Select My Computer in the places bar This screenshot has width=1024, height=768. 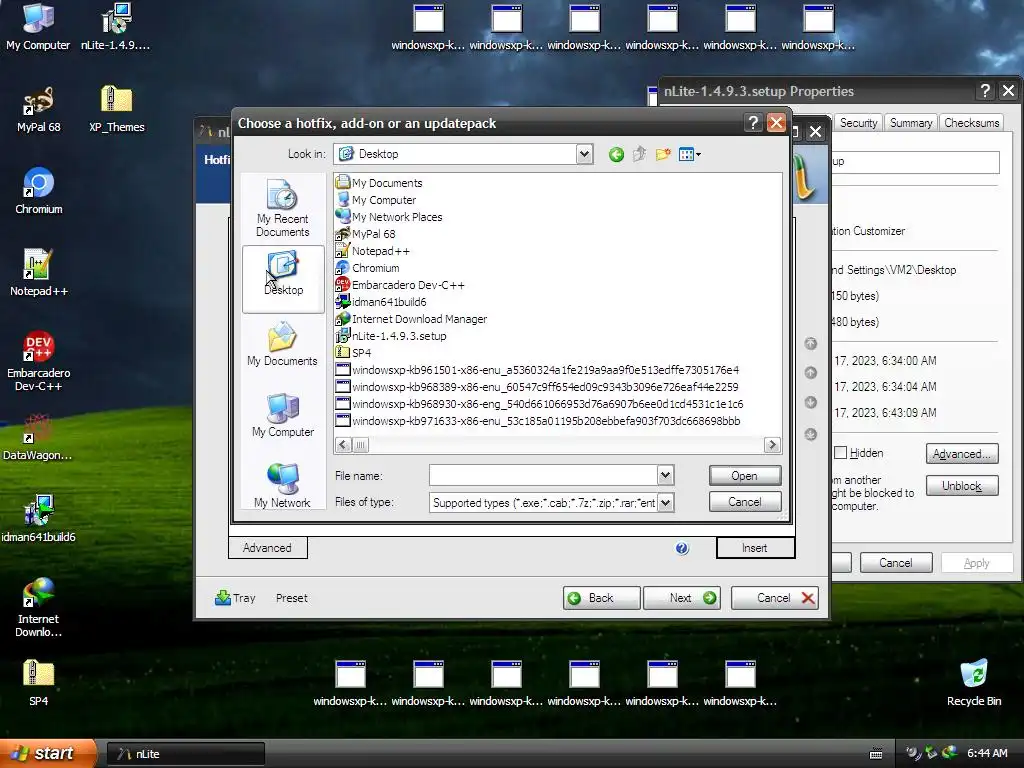[x=283, y=415]
